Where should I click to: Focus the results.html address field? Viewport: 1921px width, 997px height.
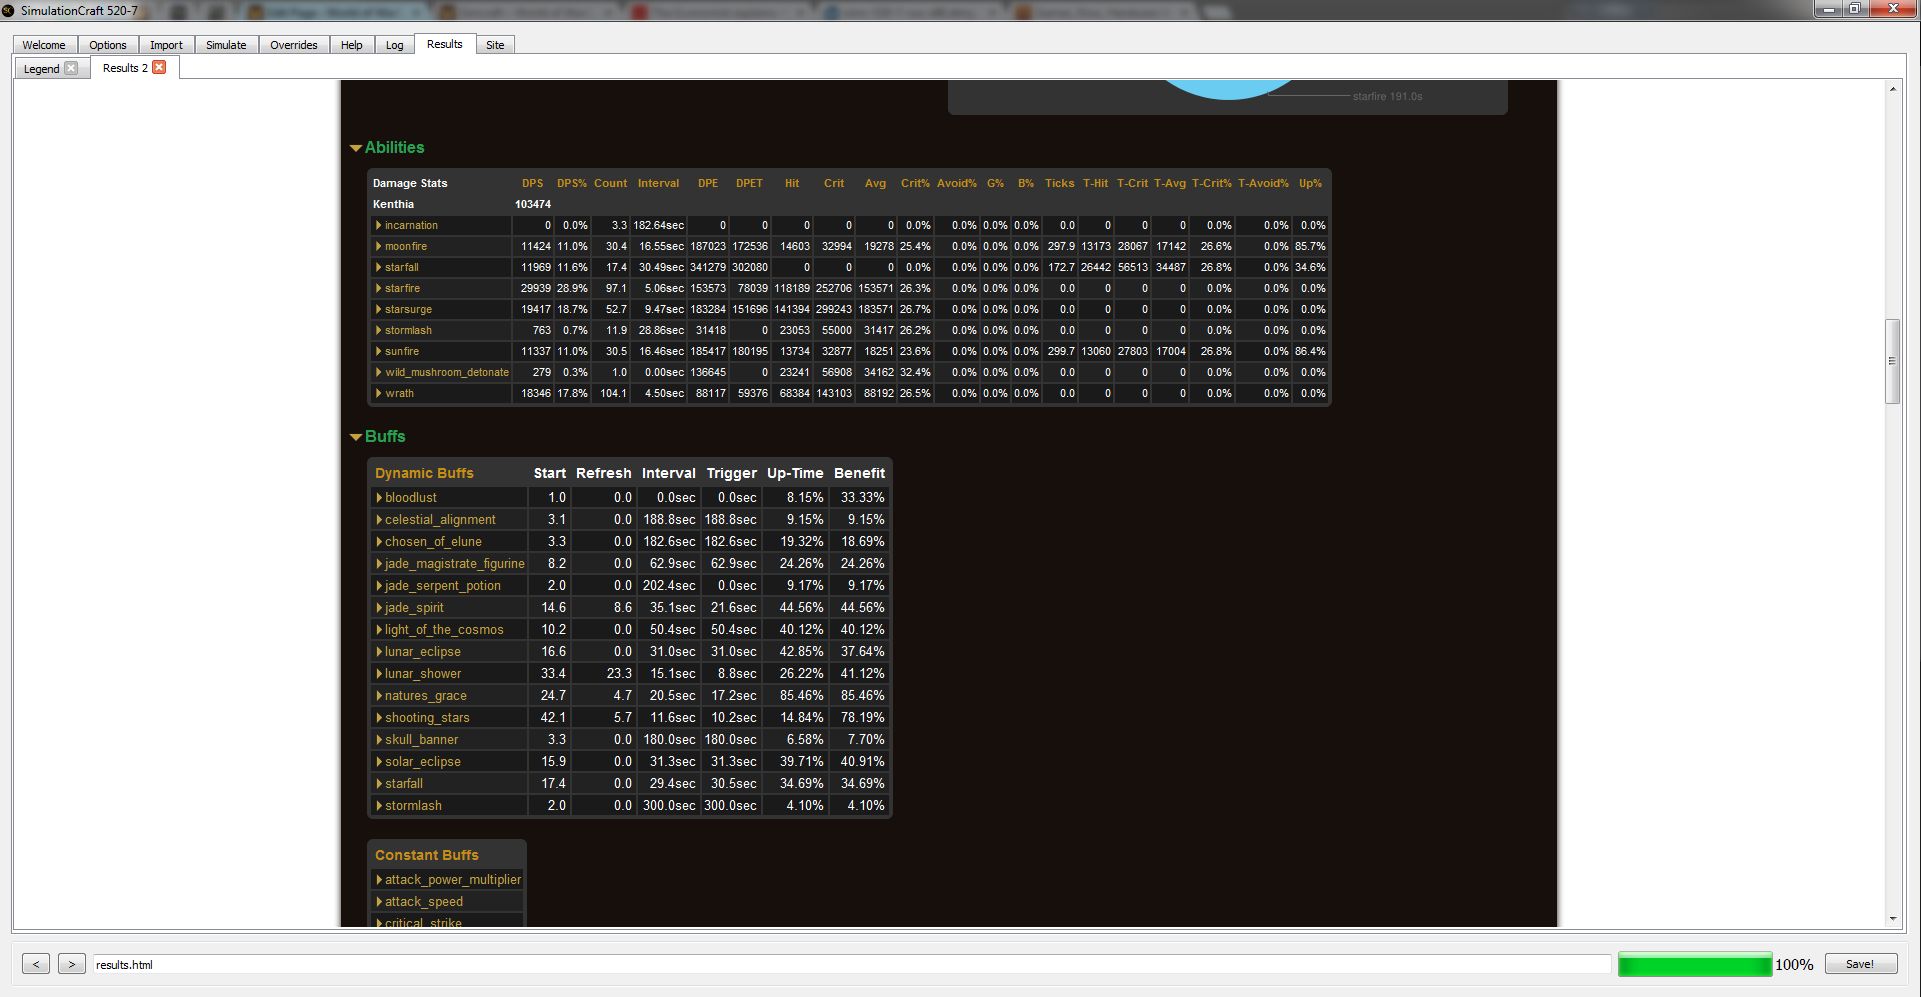(x=851, y=965)
